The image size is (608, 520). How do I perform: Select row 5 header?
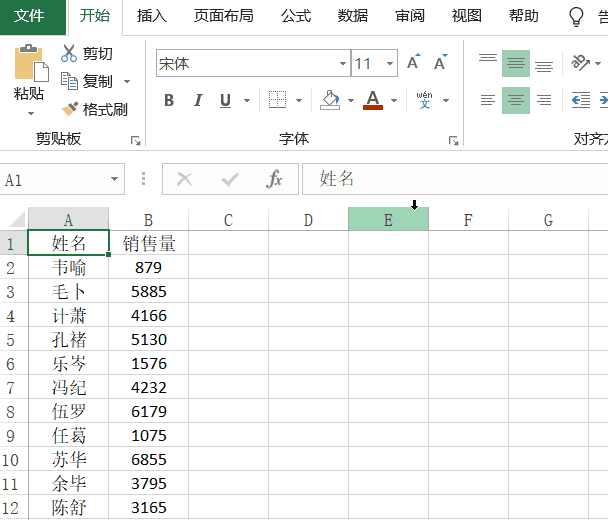[x=14, y=339]
